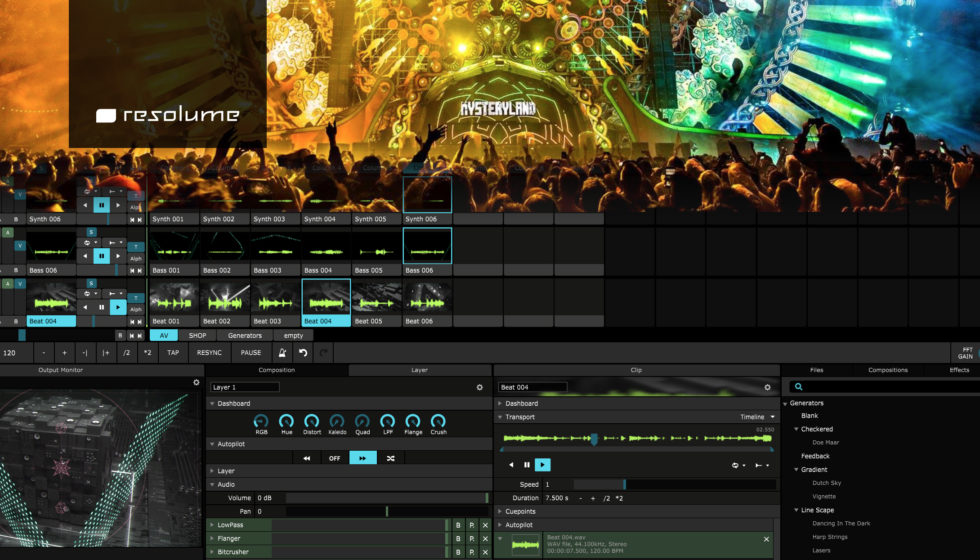Open the Timeline mode dropdown

tap(758, 417)
